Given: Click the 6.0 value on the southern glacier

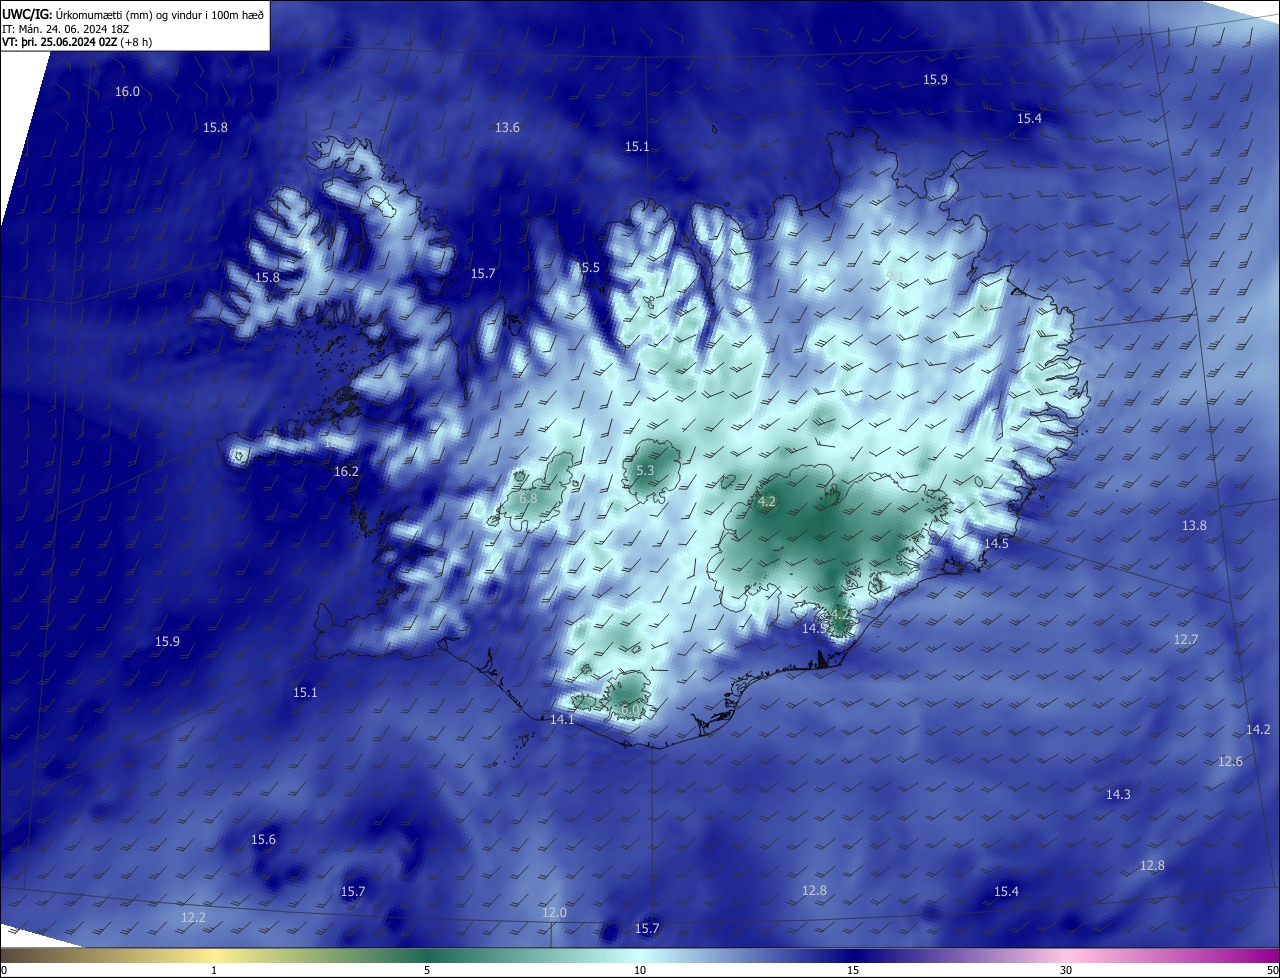Looking at the screenshot, I should (x=630, y=709).
